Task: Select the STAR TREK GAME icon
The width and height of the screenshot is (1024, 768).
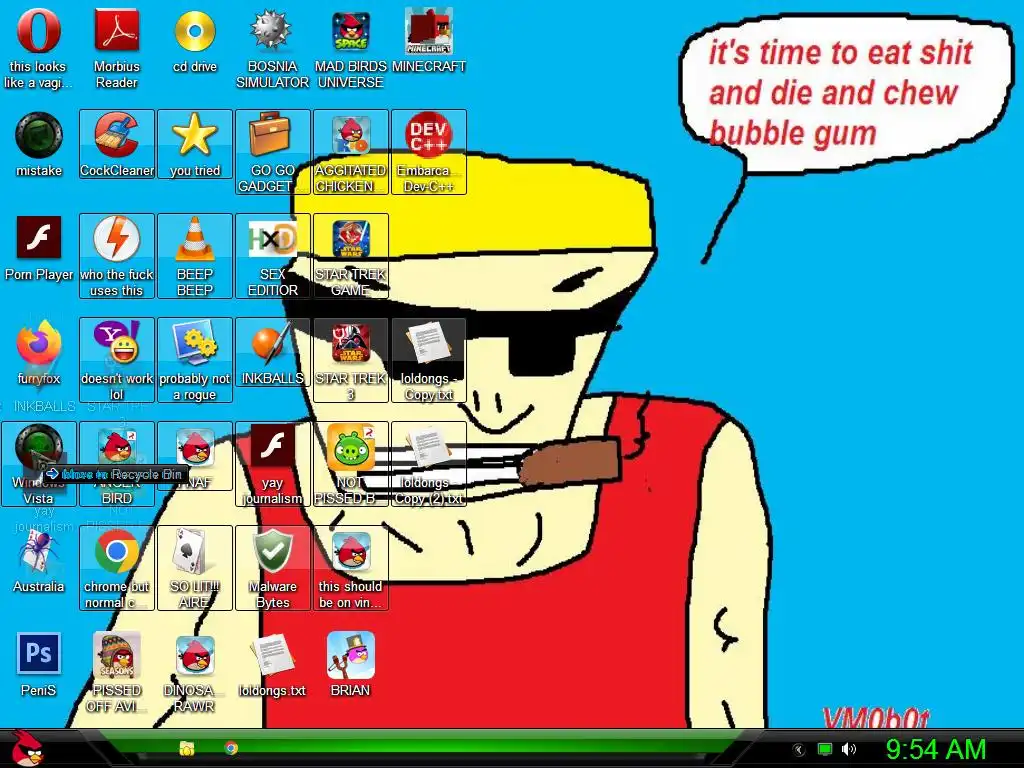Action: pos(350,255)
